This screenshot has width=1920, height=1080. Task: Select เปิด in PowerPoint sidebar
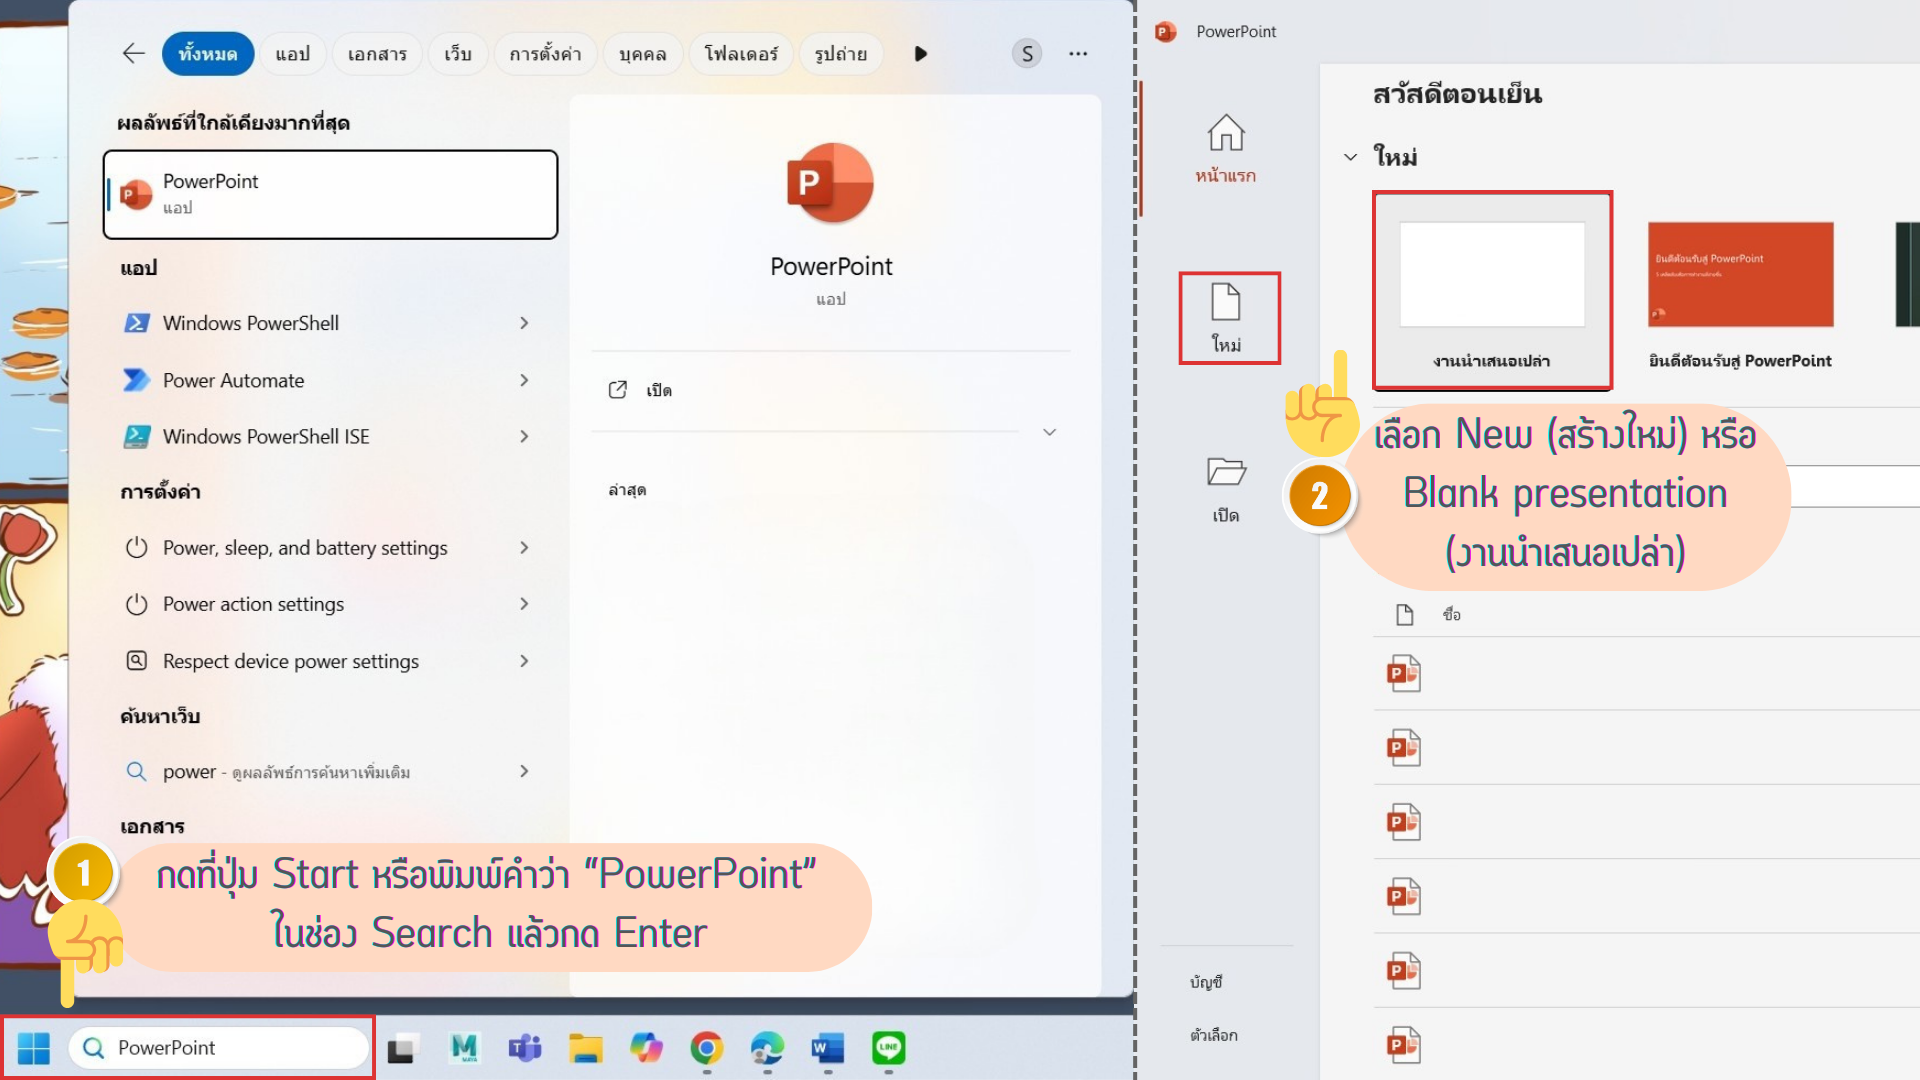click(x=1226, y=489)
